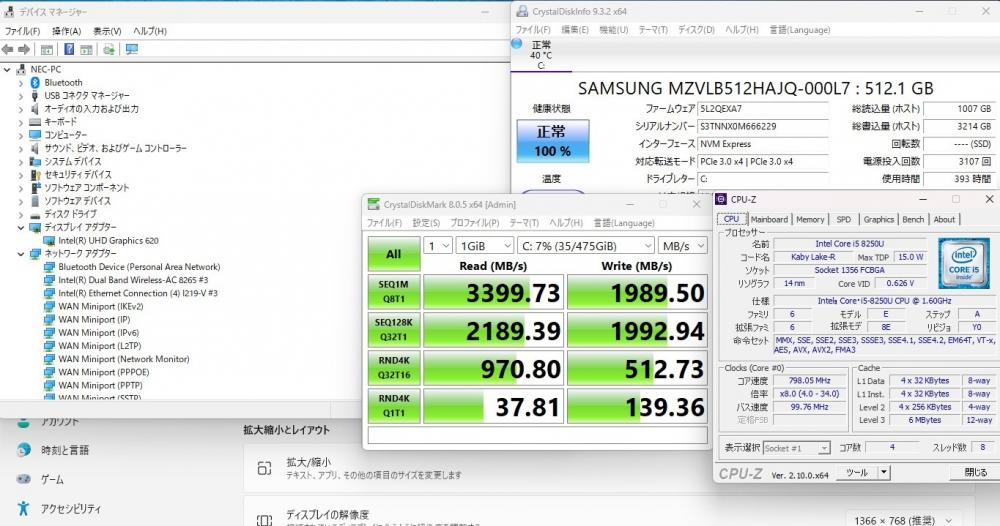
Task: Expand the Disk drives tree node
Action: pos(20,214)
